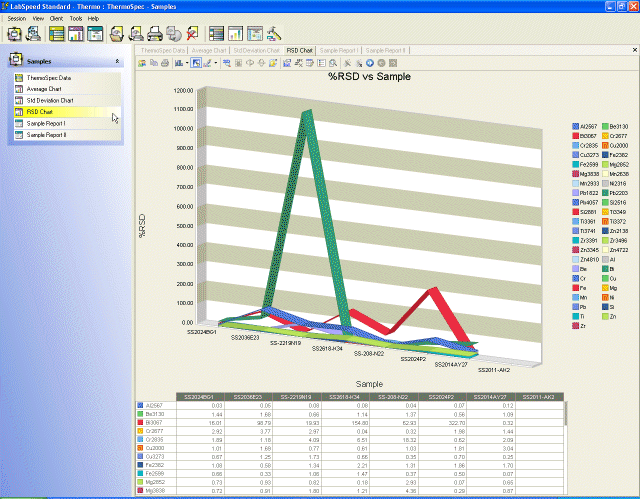Click the Fe2382 row label in data table

pos(154,465)
